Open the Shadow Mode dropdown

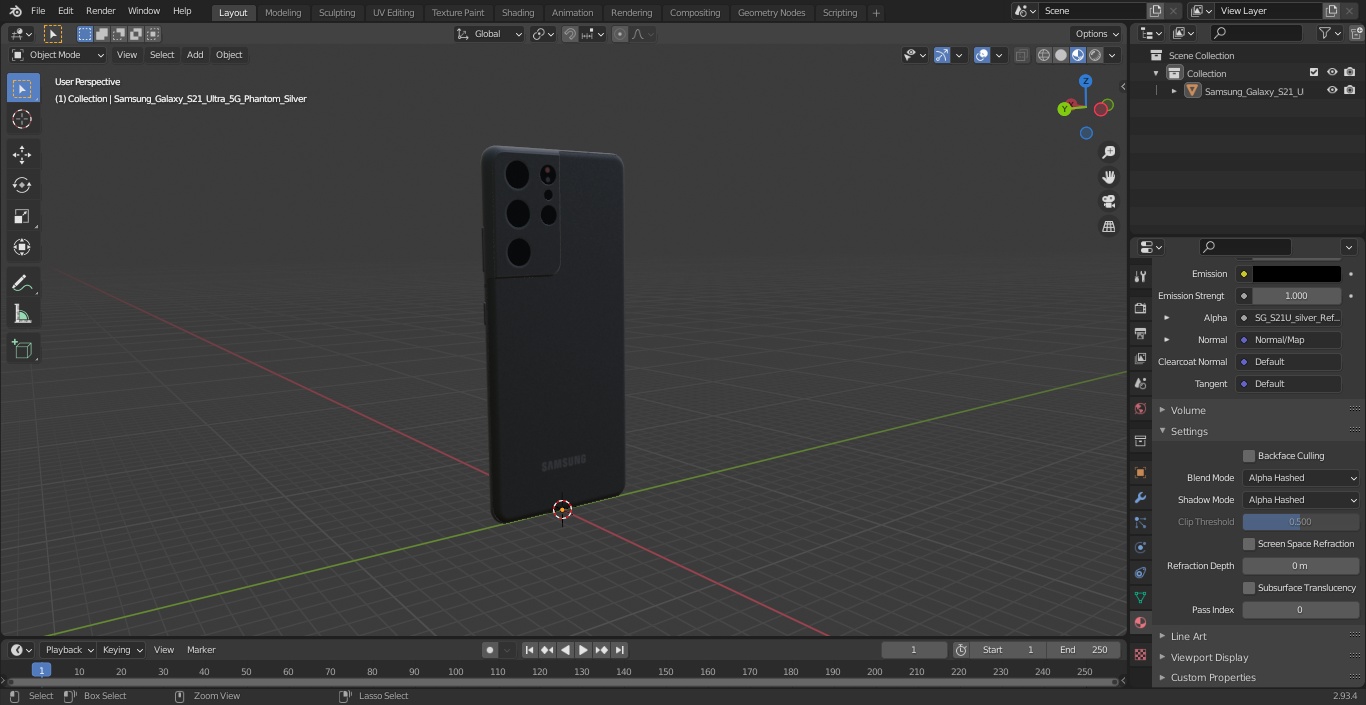click(x=1301, y=500)
